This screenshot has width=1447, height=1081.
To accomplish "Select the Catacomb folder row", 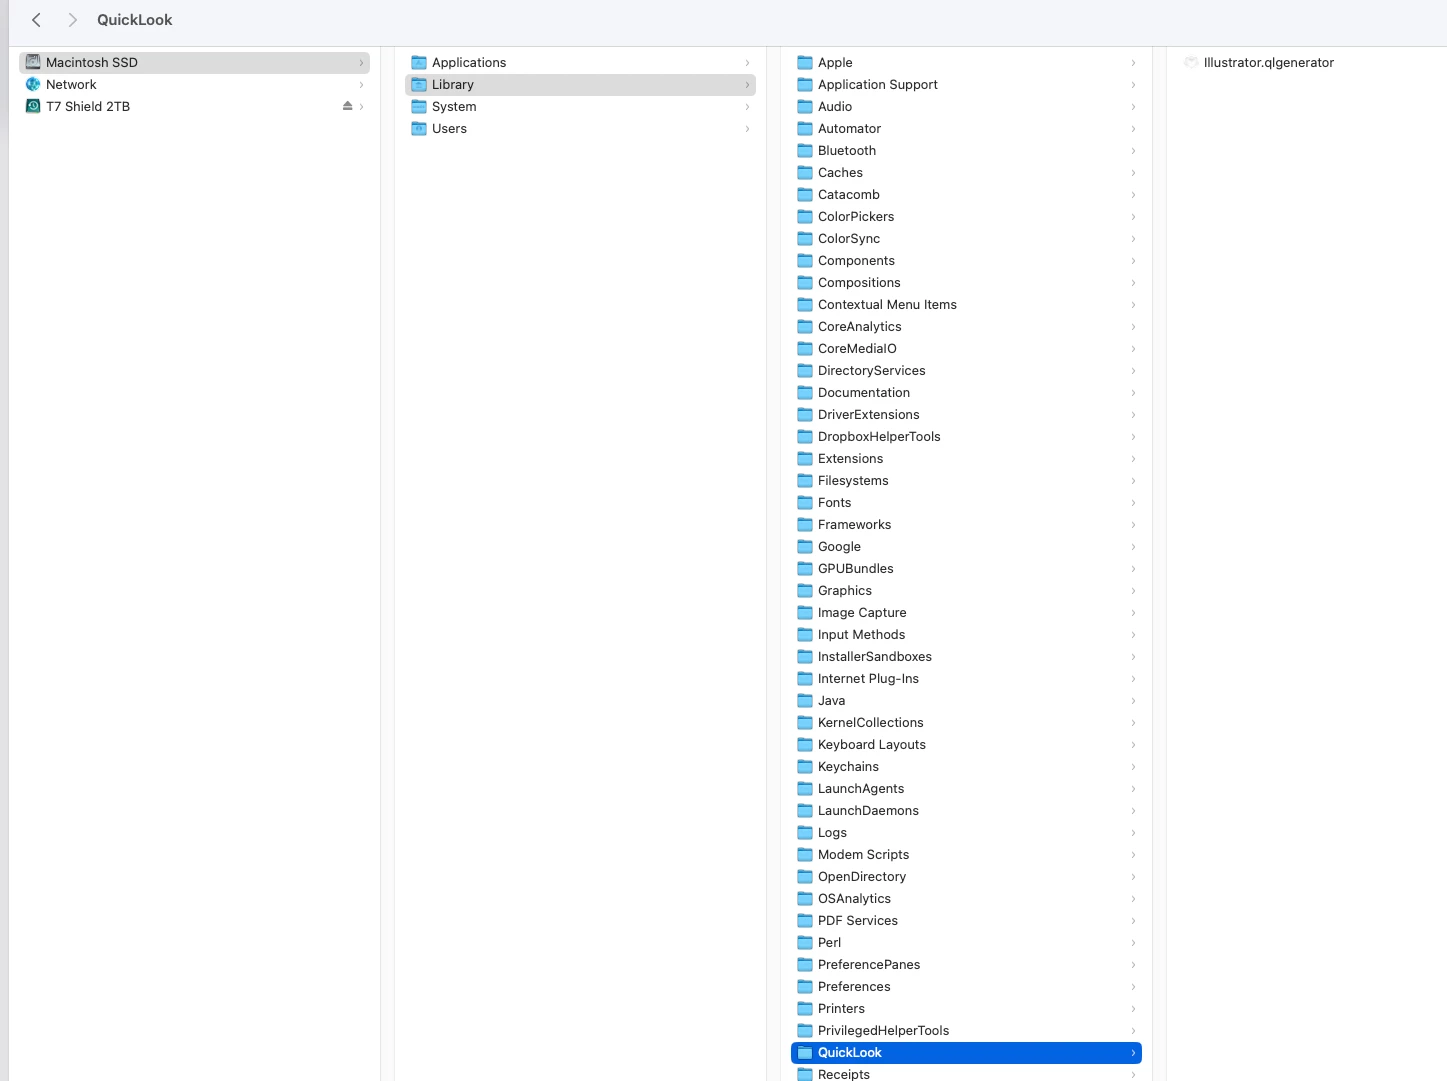I will pos(966,194).
